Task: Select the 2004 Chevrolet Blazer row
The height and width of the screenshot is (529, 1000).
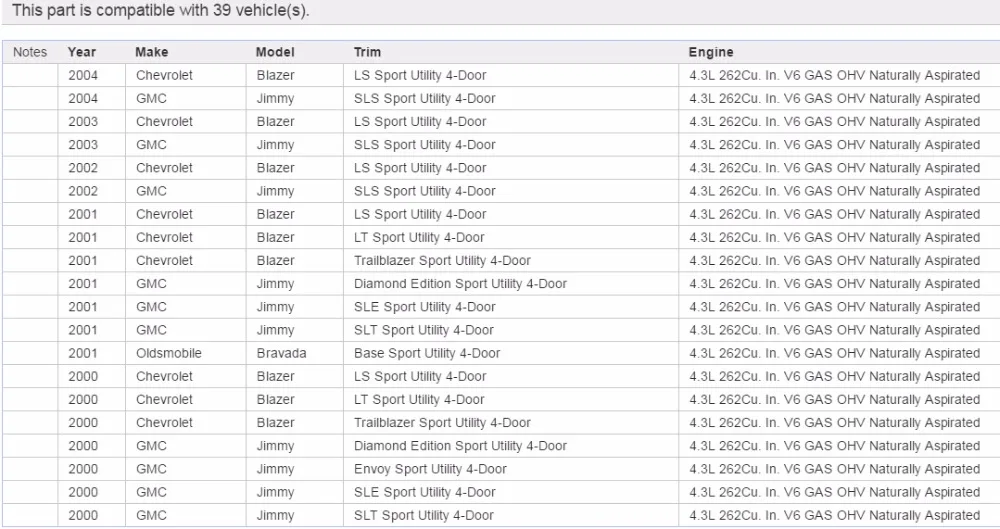Action: tap(501, 75)
